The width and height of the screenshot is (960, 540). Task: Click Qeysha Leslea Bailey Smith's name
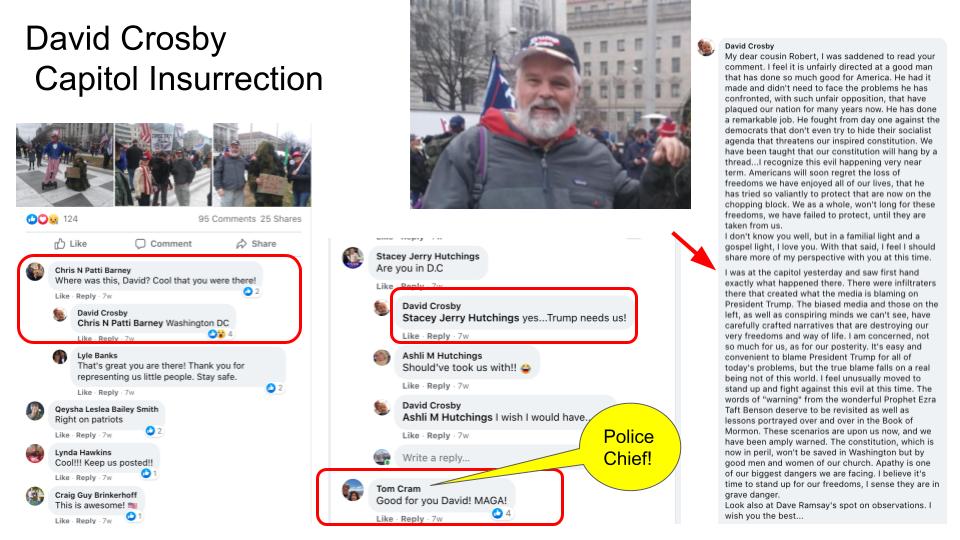(107, 409)
